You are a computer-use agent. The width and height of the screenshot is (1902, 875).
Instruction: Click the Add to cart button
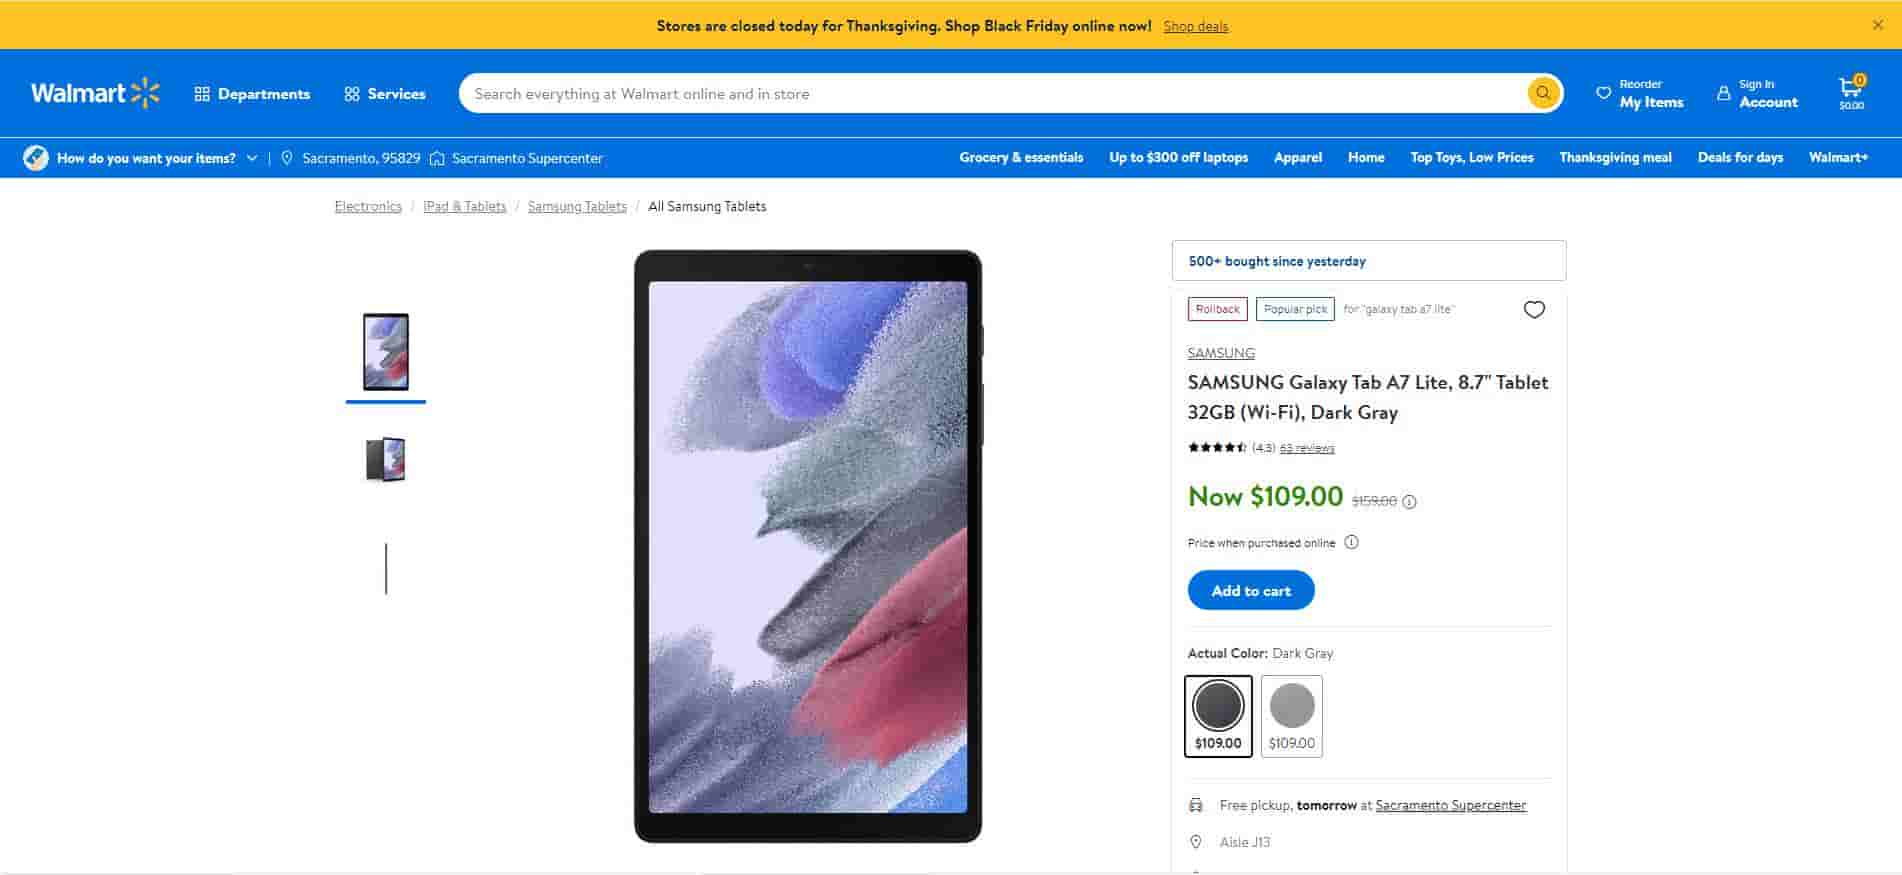[x=1250, y=590]
